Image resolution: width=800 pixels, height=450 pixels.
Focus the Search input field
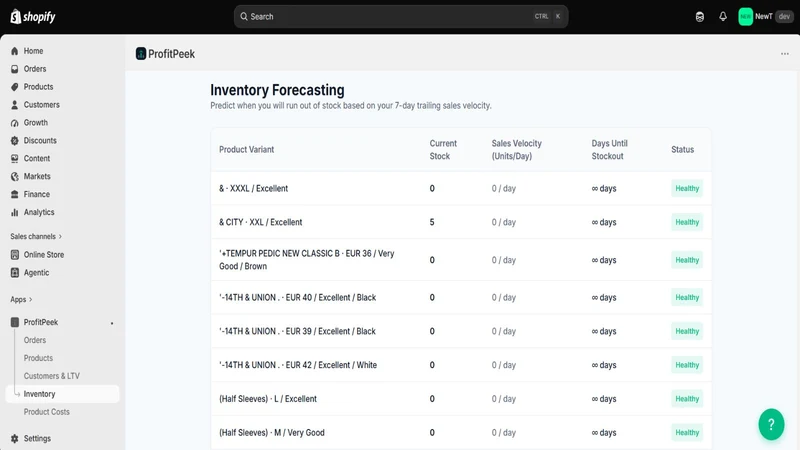point(401,16)
